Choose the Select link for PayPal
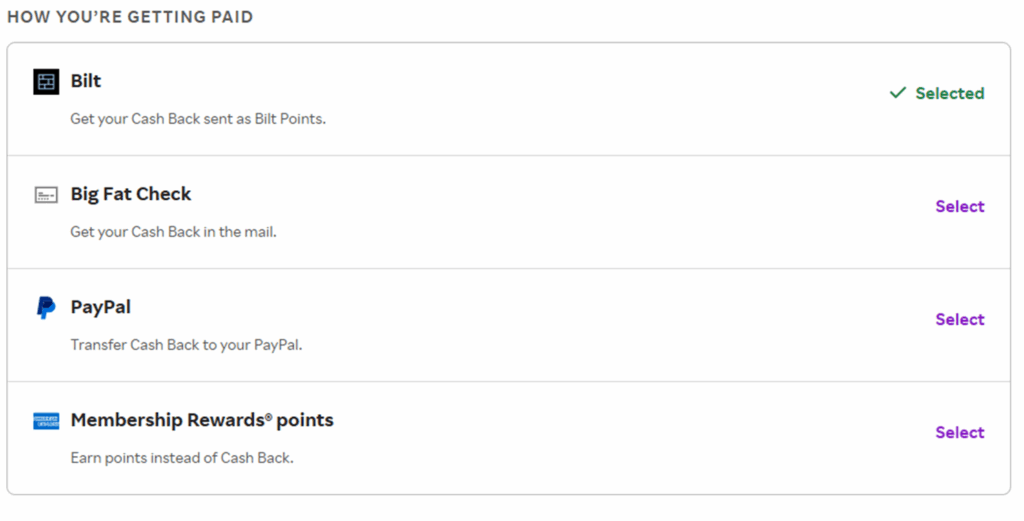The height and width of the screenshot is (521, 1024). [x=959, y=320]
